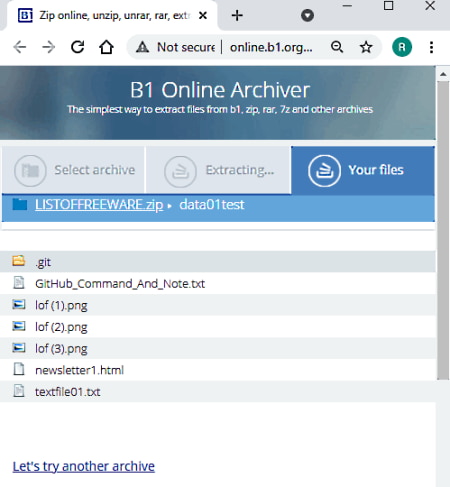Open lof (1).png
The width and height of the screenshot is (450, 487).
point(61,305)
